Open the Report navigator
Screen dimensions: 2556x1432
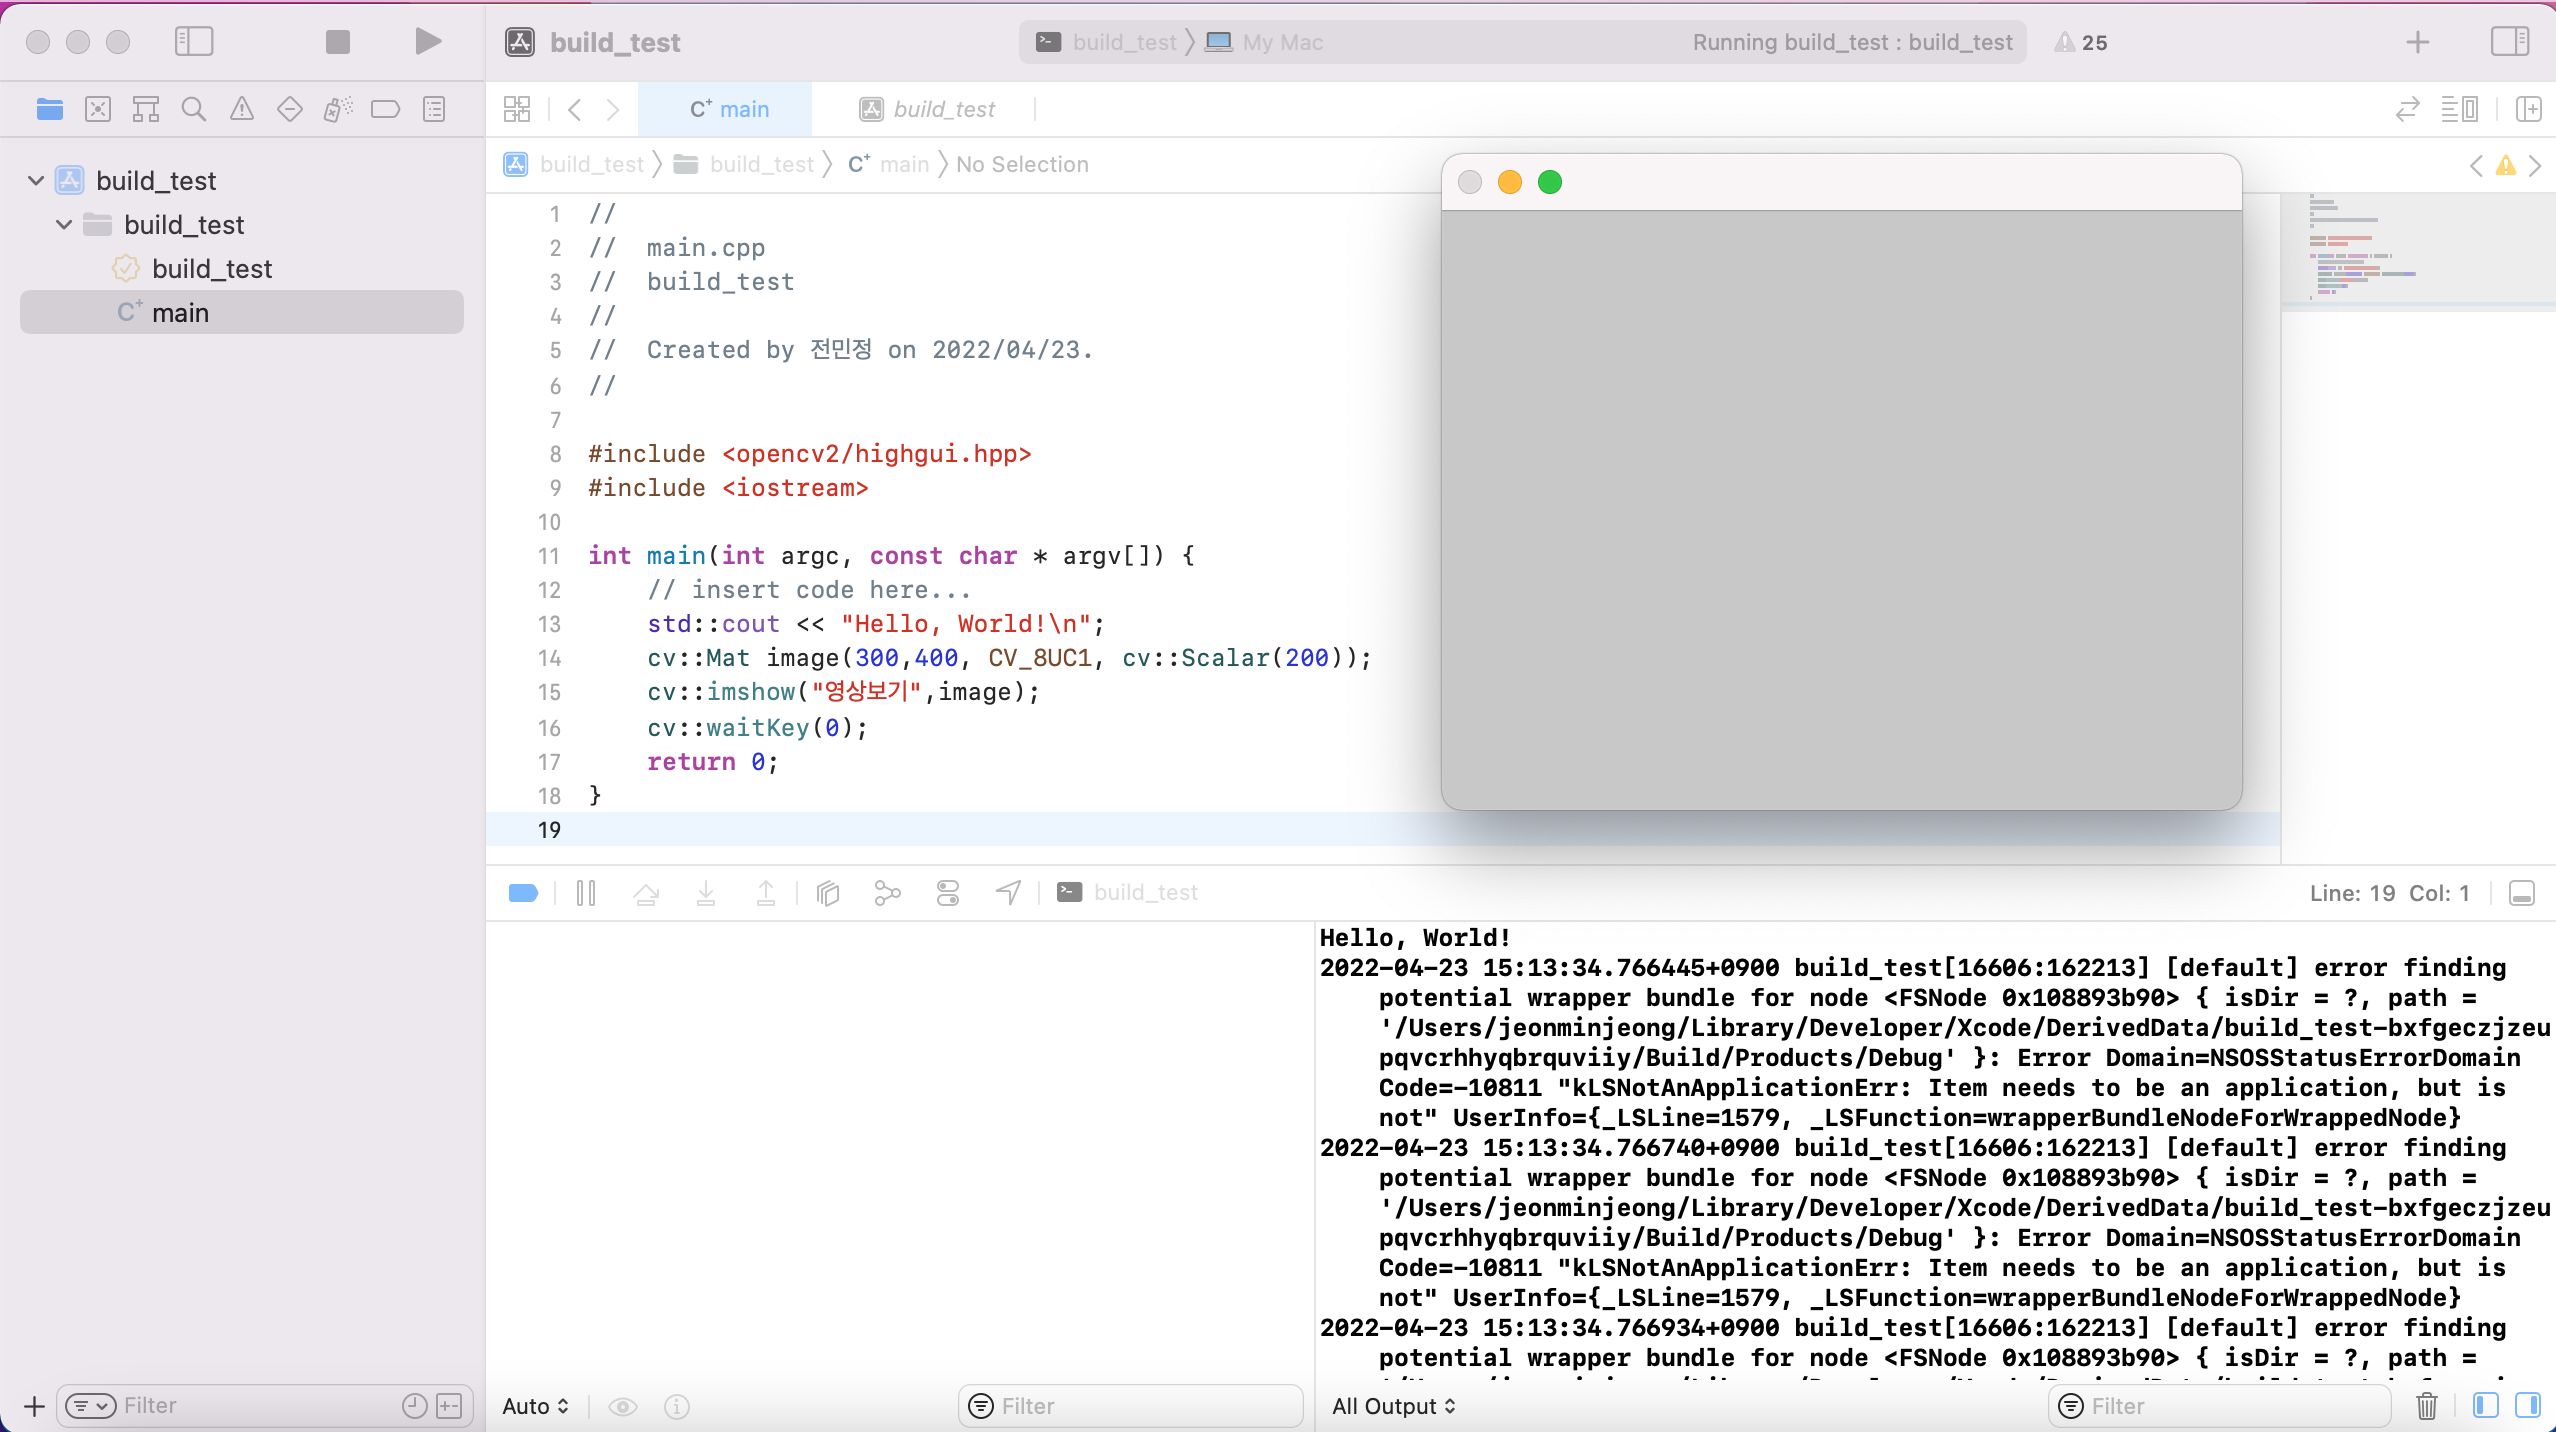tap(434, 109)
